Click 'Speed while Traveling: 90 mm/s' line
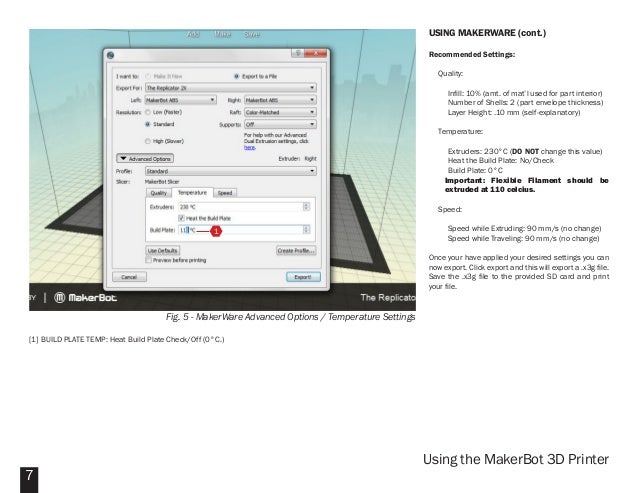Screen dimensions: 638x493 [x=523, y=238]
